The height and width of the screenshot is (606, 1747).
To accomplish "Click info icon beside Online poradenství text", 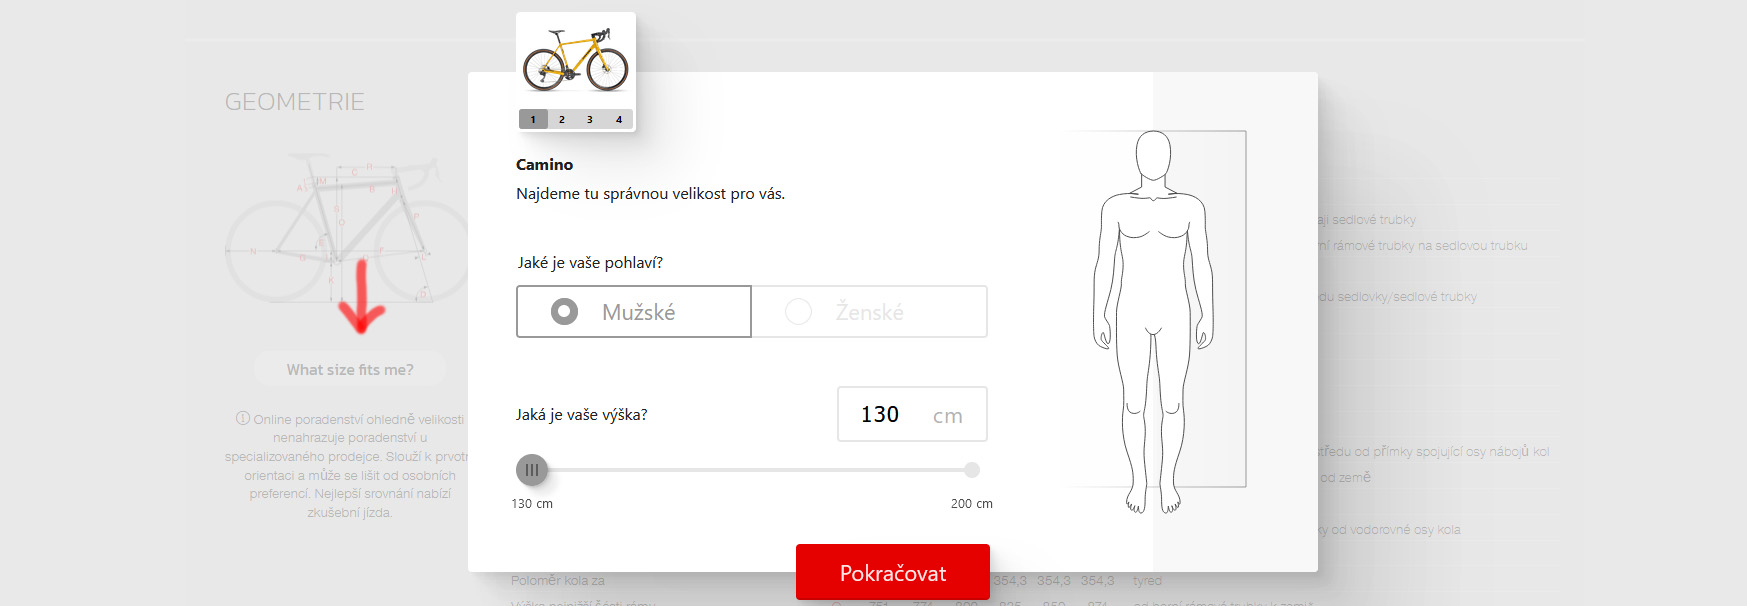I will coord(242,418).
